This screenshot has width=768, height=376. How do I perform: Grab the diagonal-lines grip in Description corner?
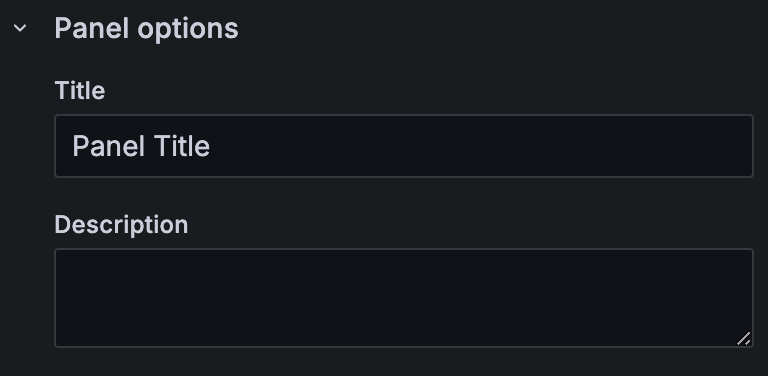(x=744, y=338)
